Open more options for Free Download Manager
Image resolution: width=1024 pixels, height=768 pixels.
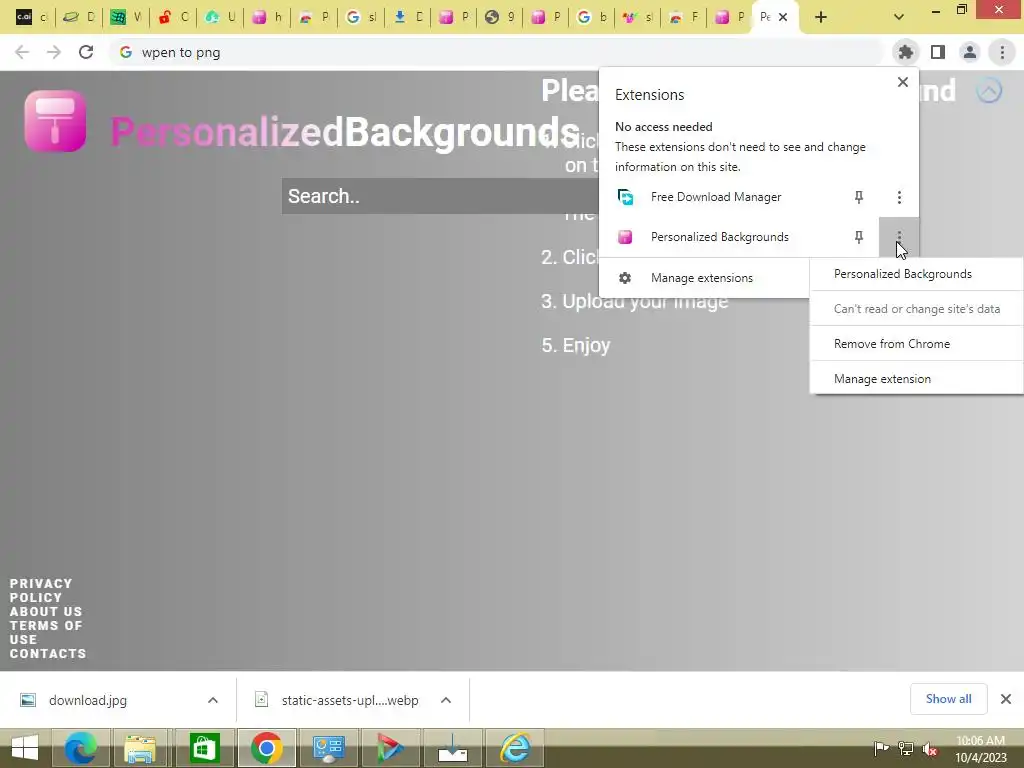pyautogui.click(x=899, y=197)
